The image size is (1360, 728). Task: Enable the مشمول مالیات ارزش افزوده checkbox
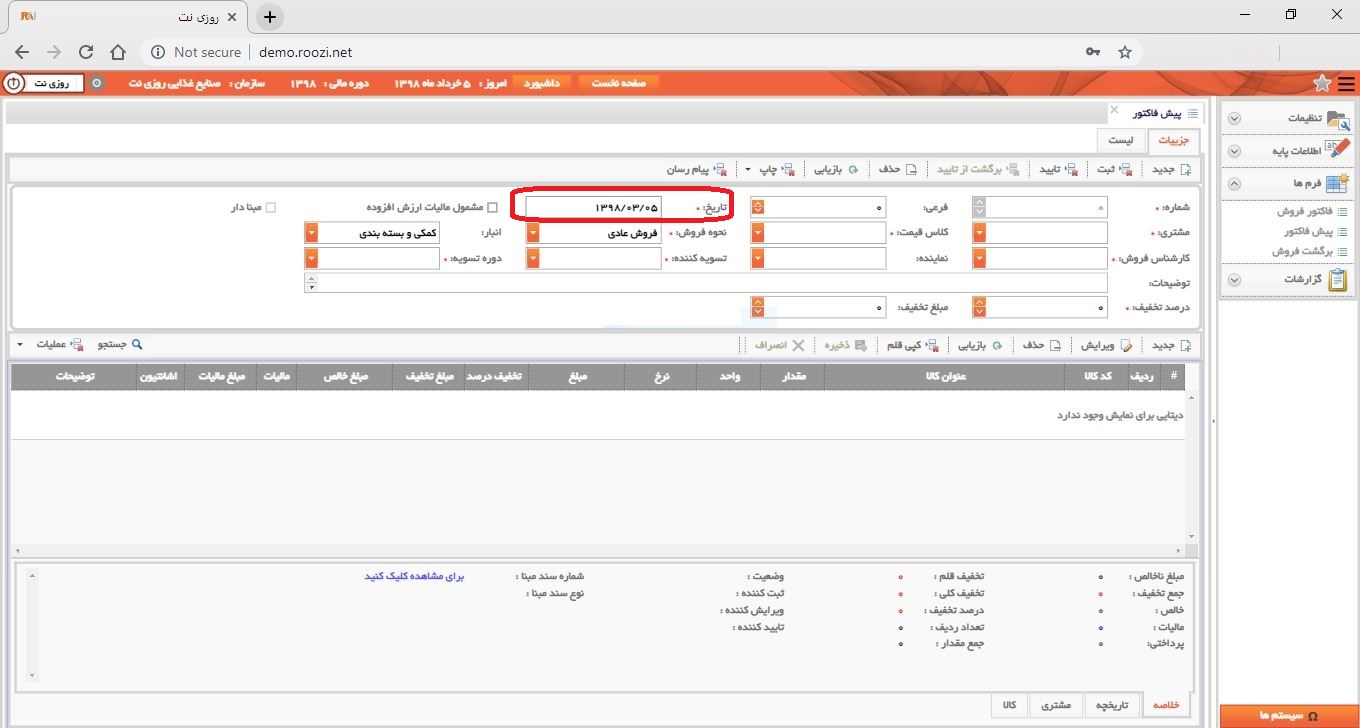[x=491, y=208]
